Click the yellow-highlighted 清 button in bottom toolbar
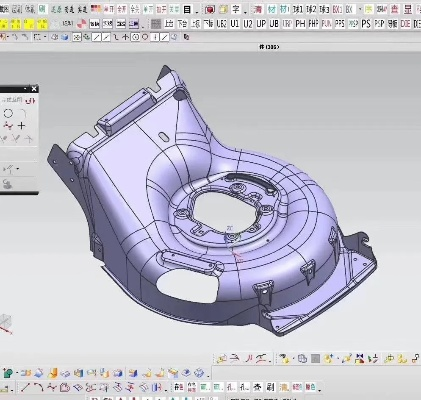Viewport: 421px width, 400px height. coord(284,387)
